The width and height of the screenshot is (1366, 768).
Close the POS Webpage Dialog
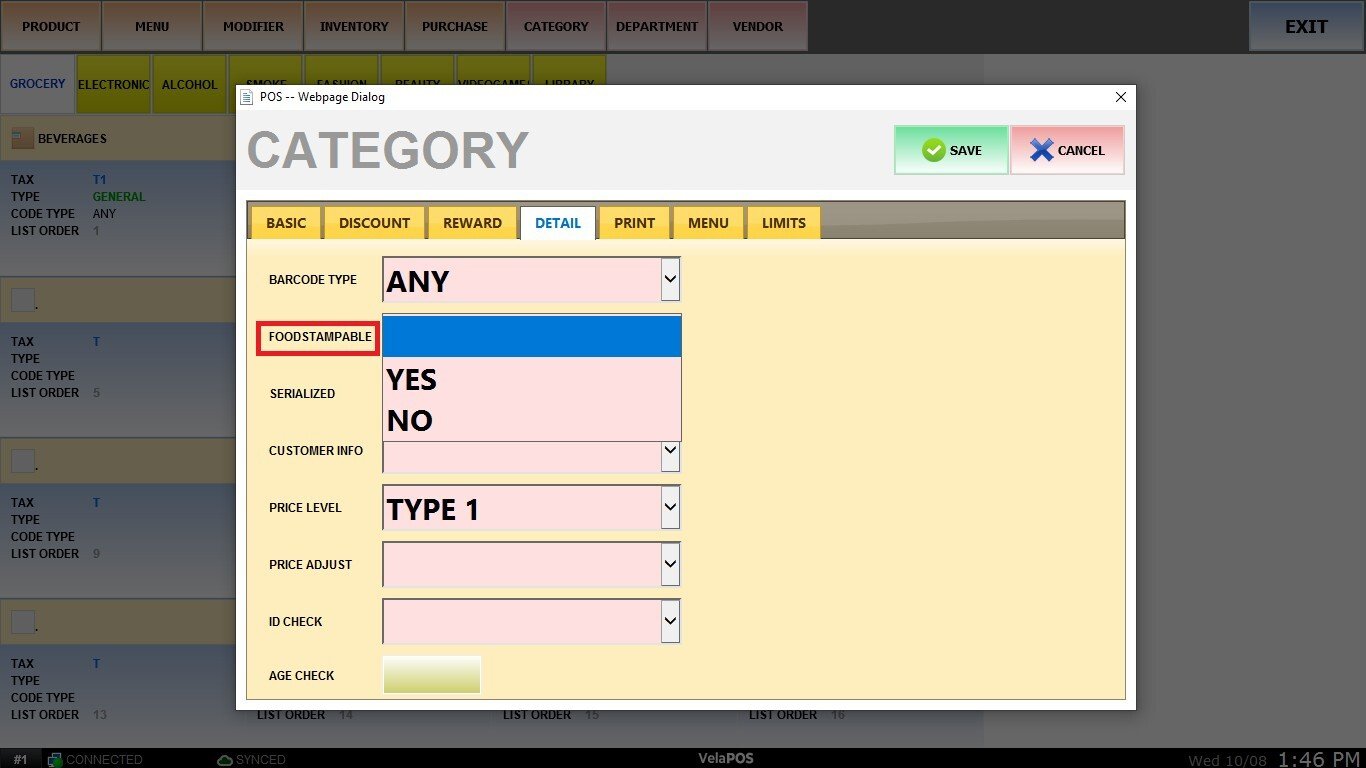[1120, 97]
